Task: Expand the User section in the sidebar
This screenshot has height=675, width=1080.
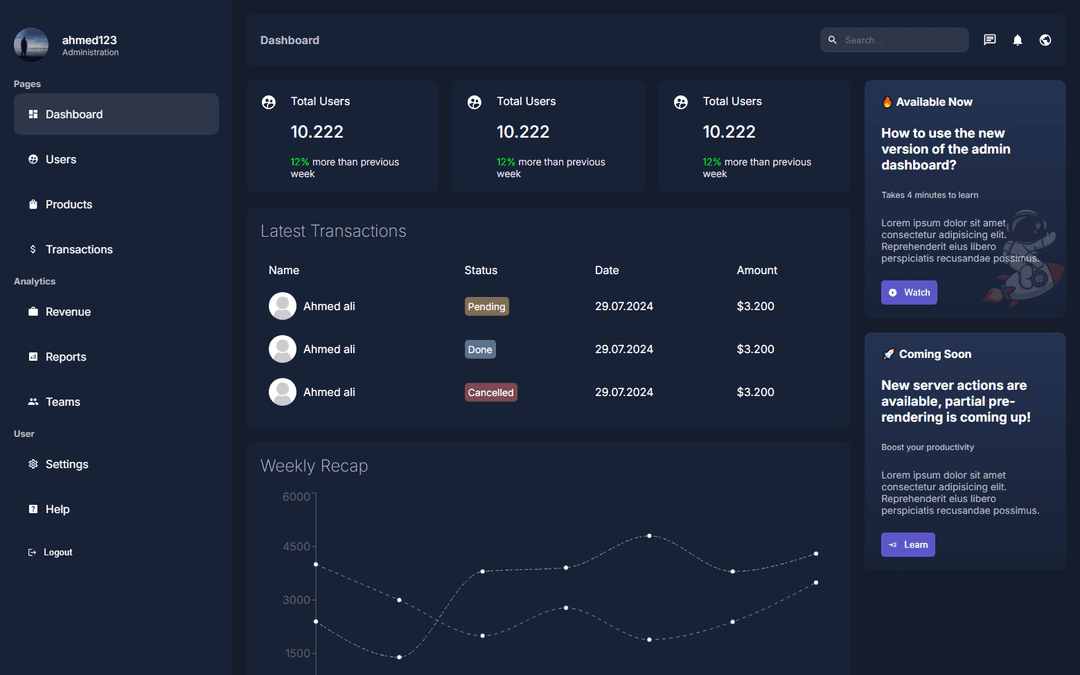Action: (x=23, y=433)
